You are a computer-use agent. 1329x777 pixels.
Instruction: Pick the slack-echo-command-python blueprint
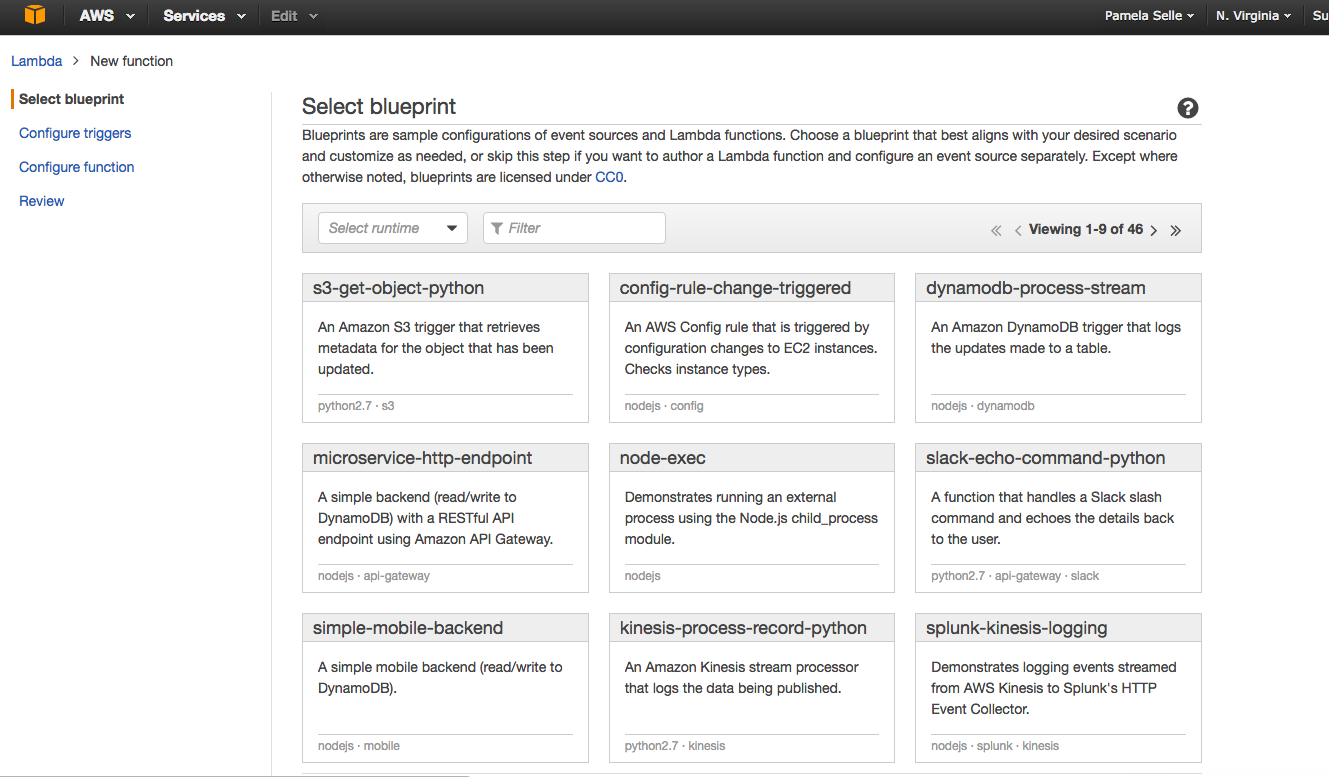[1058, 517]
